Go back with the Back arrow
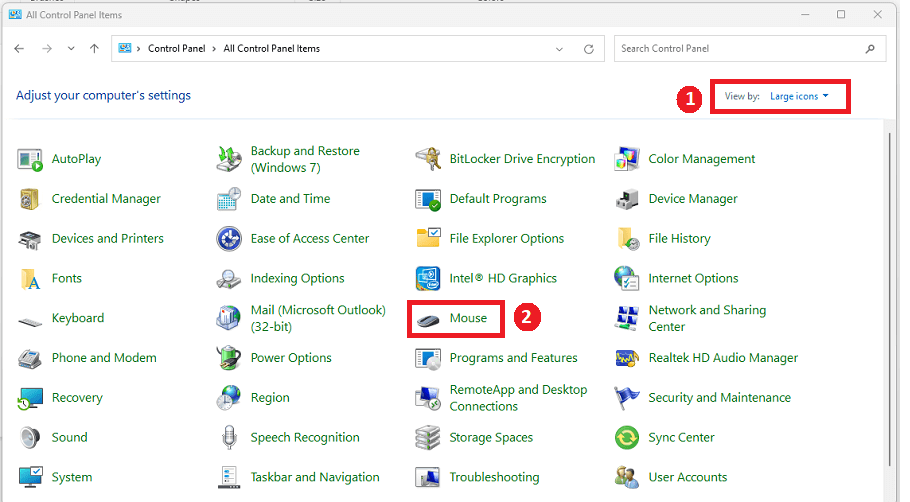910x502 pixels. [x=19, y=49]
